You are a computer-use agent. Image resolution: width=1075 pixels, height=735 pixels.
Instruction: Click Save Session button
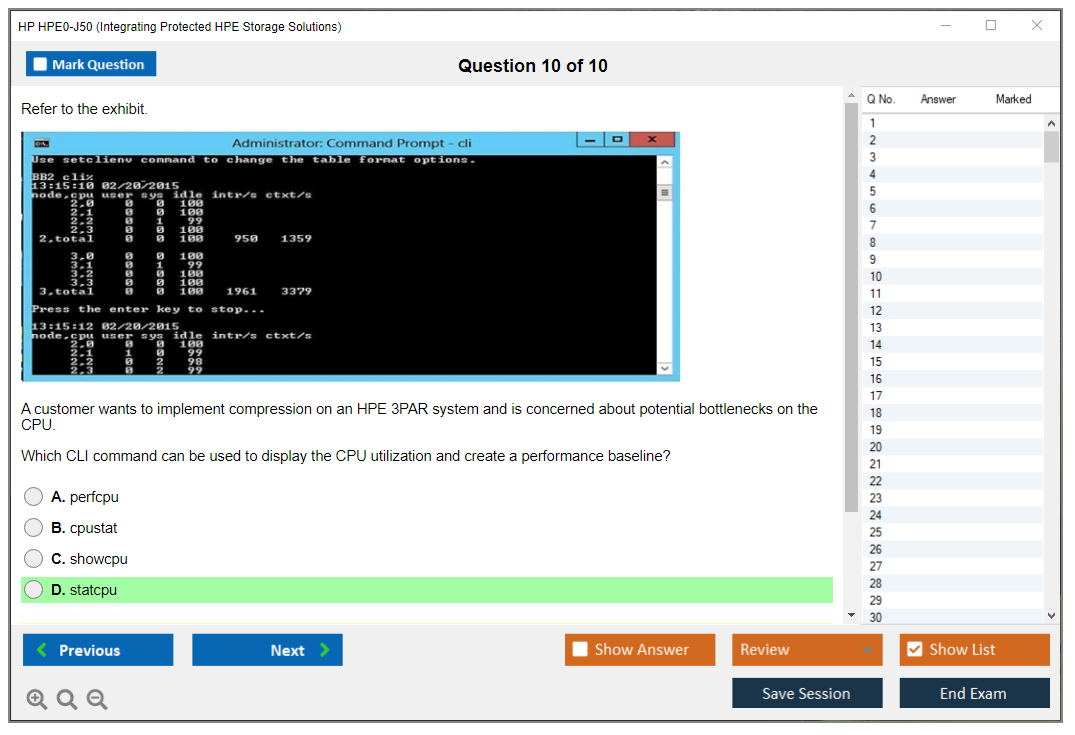[x=807, y=693]
